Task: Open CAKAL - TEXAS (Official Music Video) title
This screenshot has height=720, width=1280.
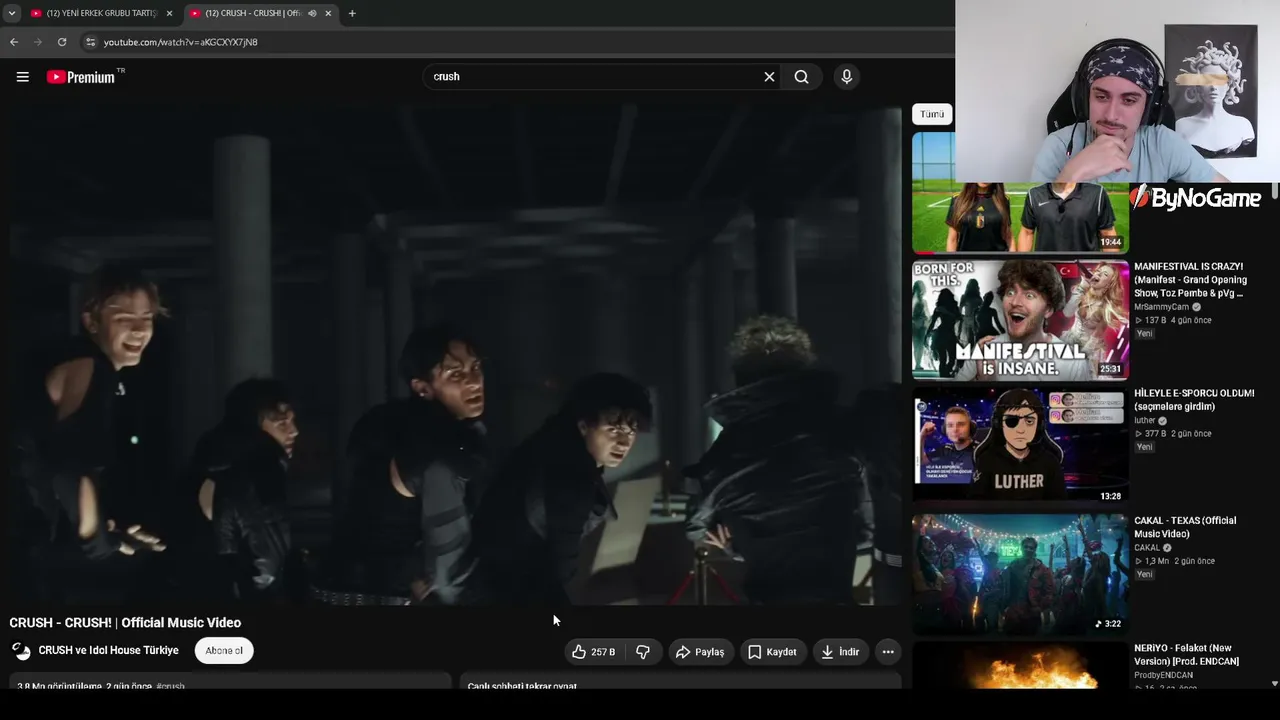Action: pyautogui.click(x=1185, y=527)
